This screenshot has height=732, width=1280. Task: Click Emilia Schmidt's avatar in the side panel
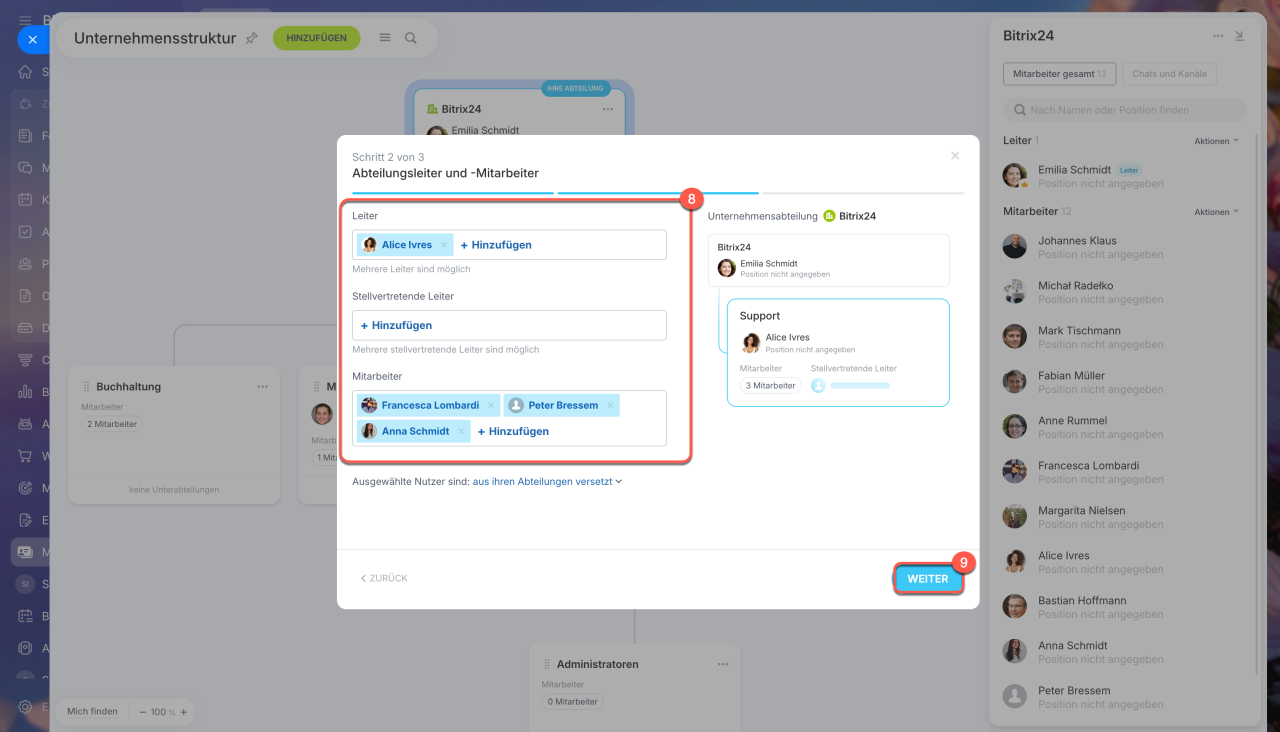pyautogui.click(x=1015, y=176)
